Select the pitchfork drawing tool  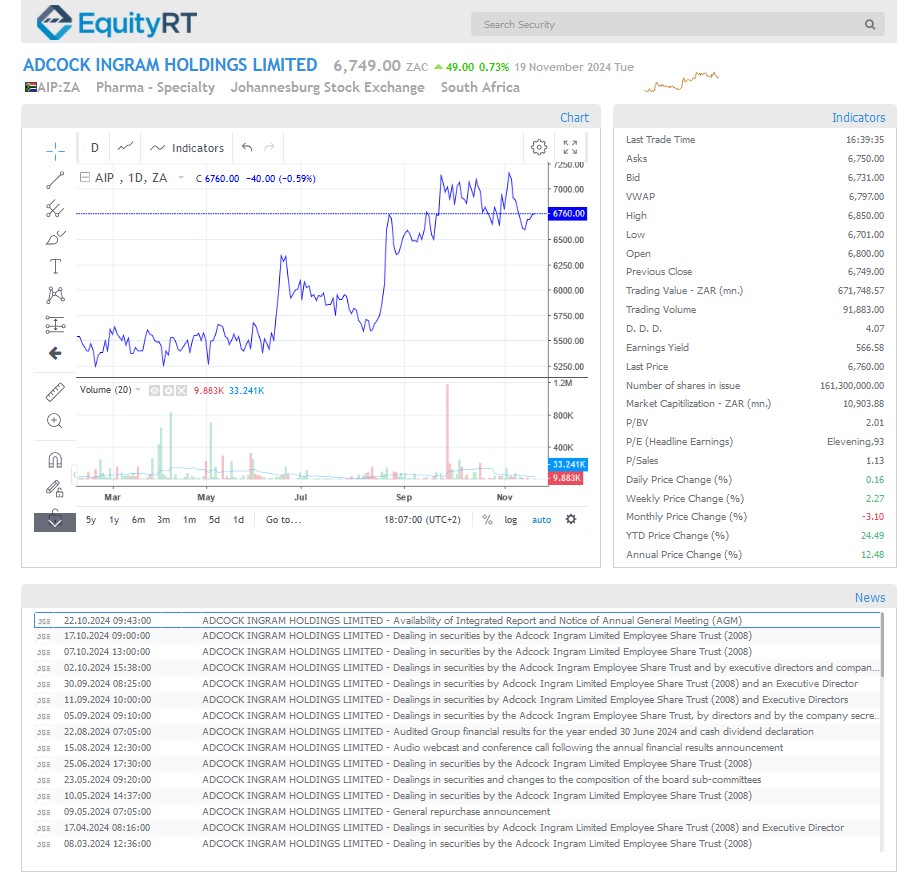click(x=55, y=209)
